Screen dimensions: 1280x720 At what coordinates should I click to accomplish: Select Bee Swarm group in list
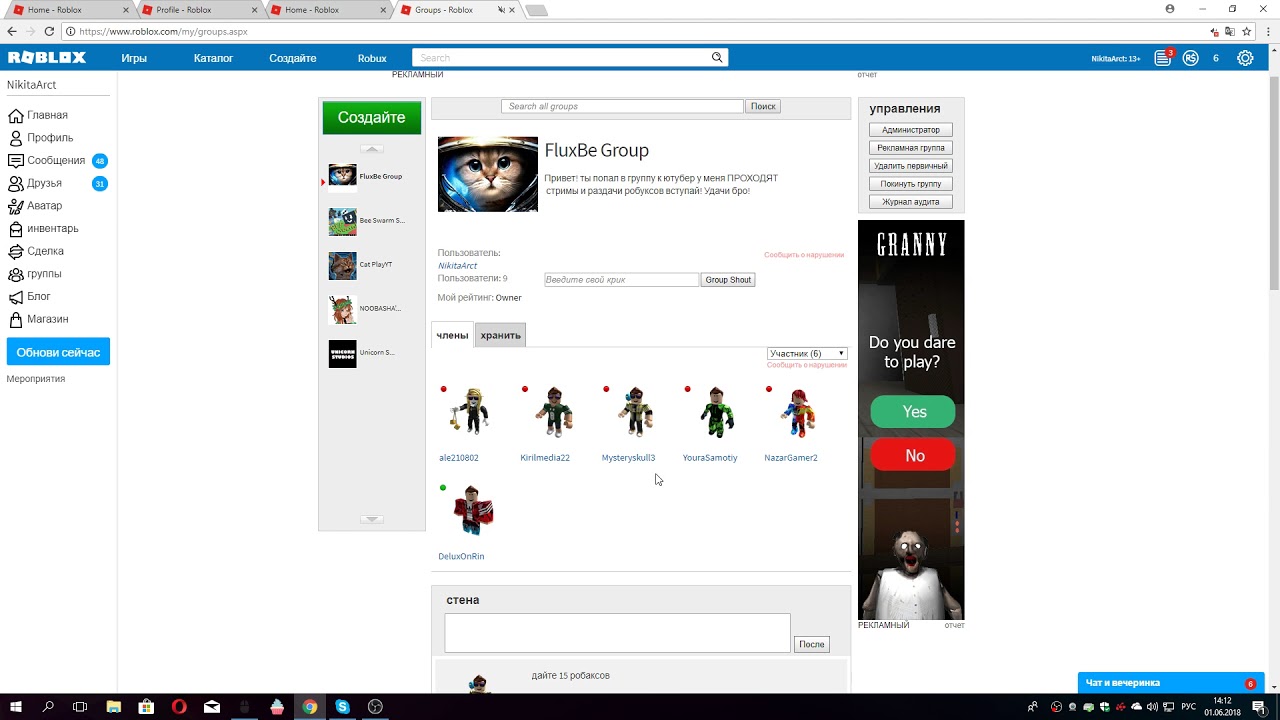pyautogui.click(x=367, y=221)
